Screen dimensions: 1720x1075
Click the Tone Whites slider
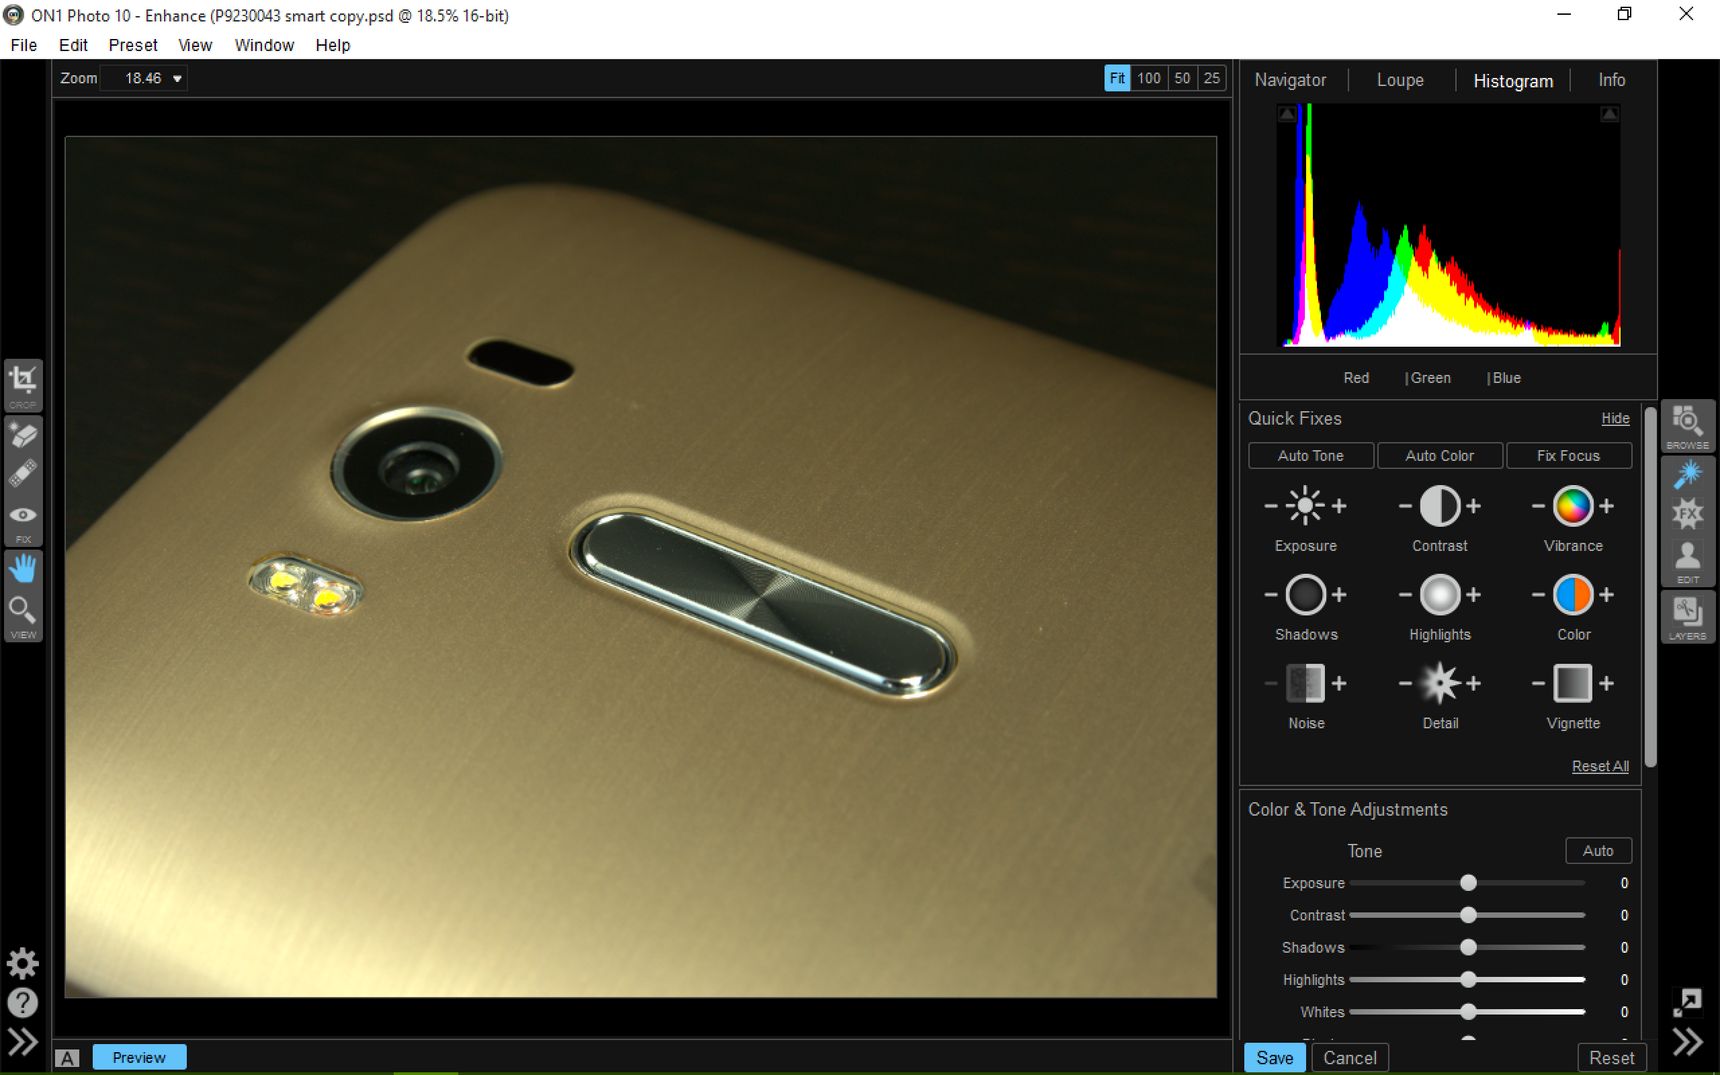1467,1012
